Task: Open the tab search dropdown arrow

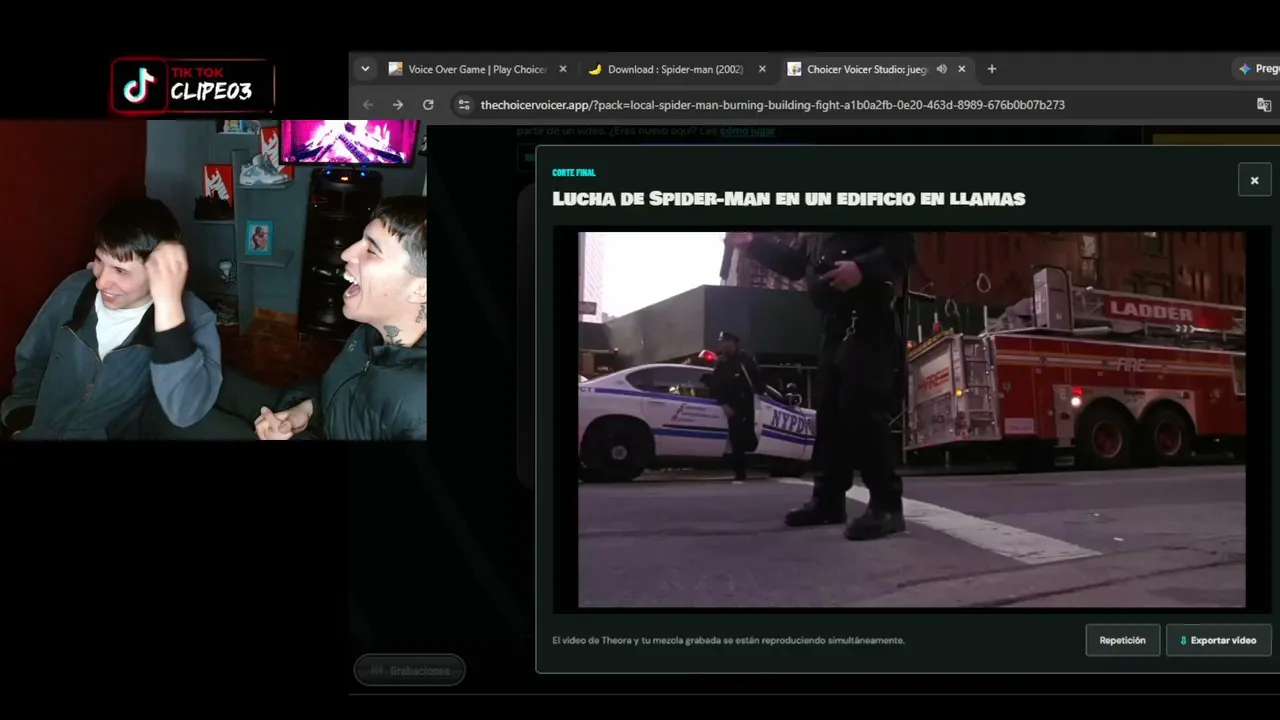Action: 365,69
